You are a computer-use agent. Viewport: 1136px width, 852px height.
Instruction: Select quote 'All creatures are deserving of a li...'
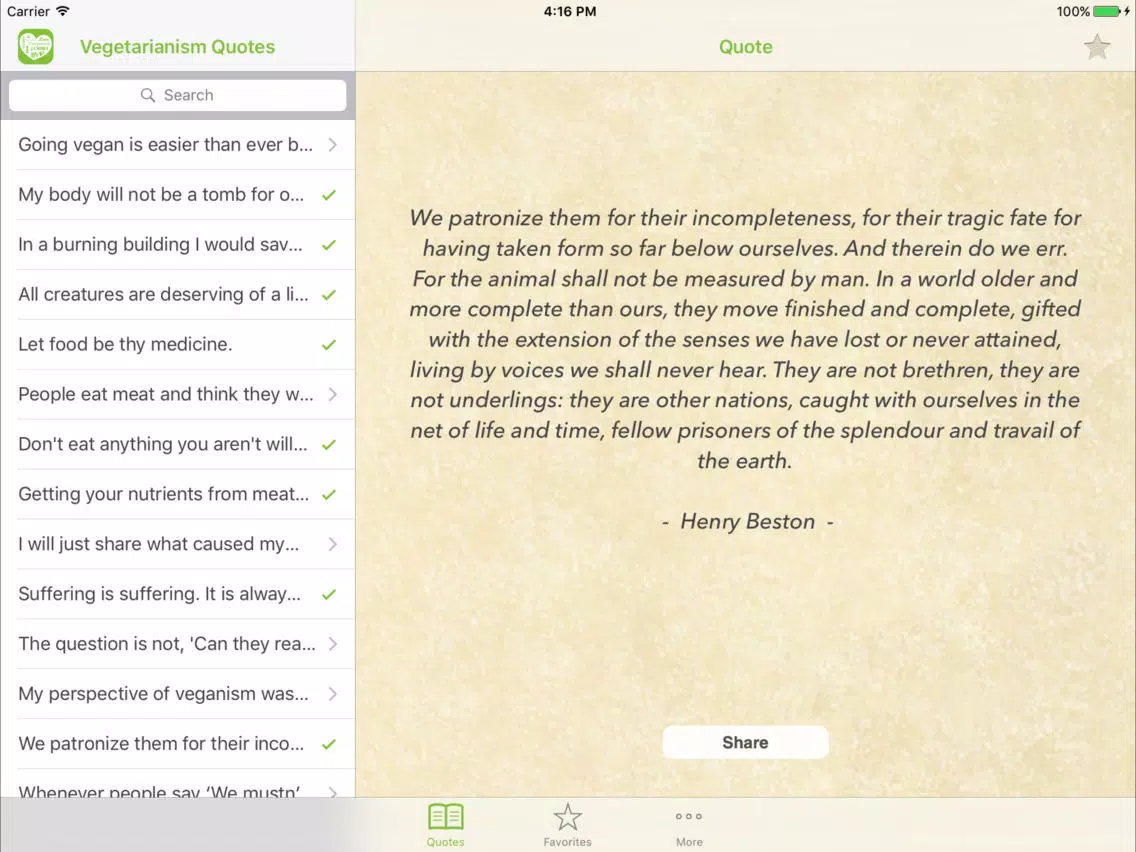pos(178,295)
